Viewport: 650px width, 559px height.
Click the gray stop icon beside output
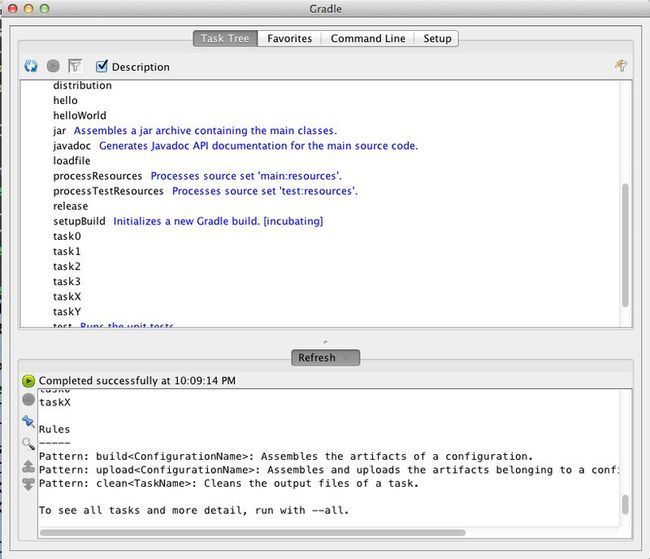28,400
